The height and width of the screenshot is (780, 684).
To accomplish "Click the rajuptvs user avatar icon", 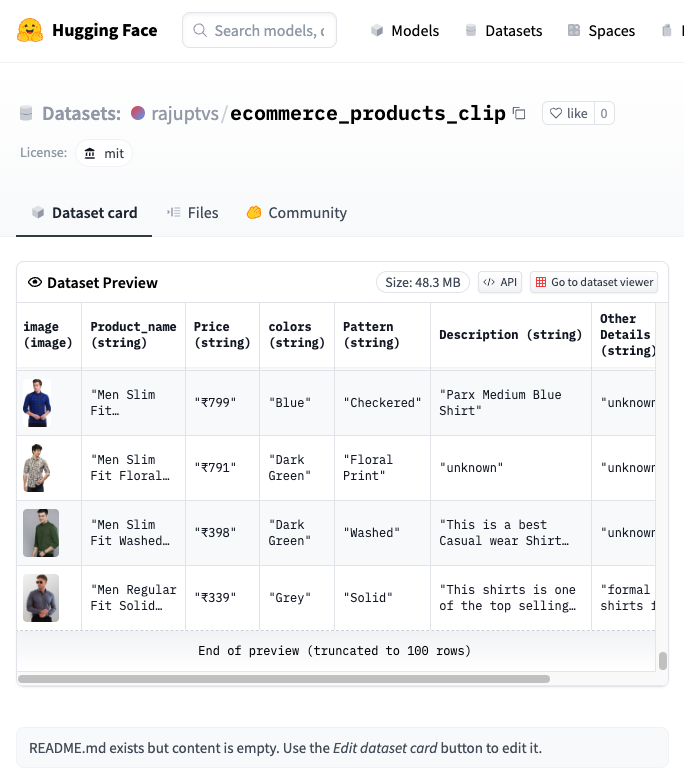I will [x=138, y=113].
